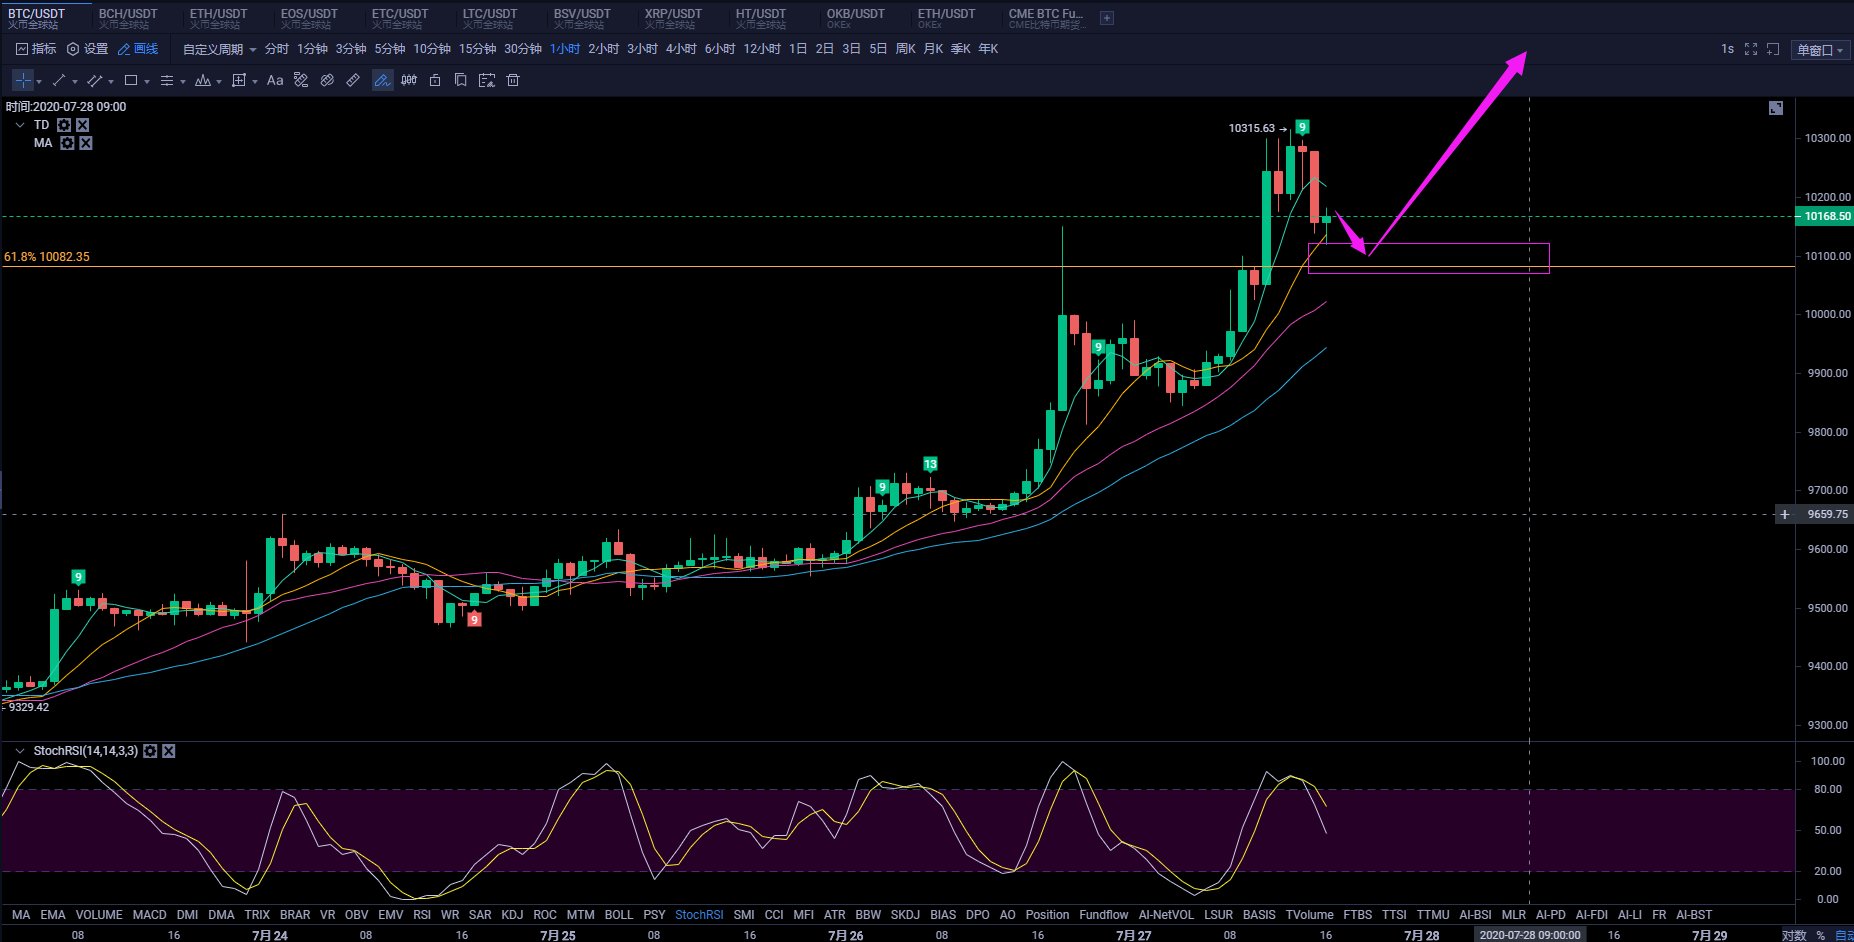This screenshot has width=1854, height=942.
Task: Select the Aa text annotation tool
Action: [x=275, y=81]
